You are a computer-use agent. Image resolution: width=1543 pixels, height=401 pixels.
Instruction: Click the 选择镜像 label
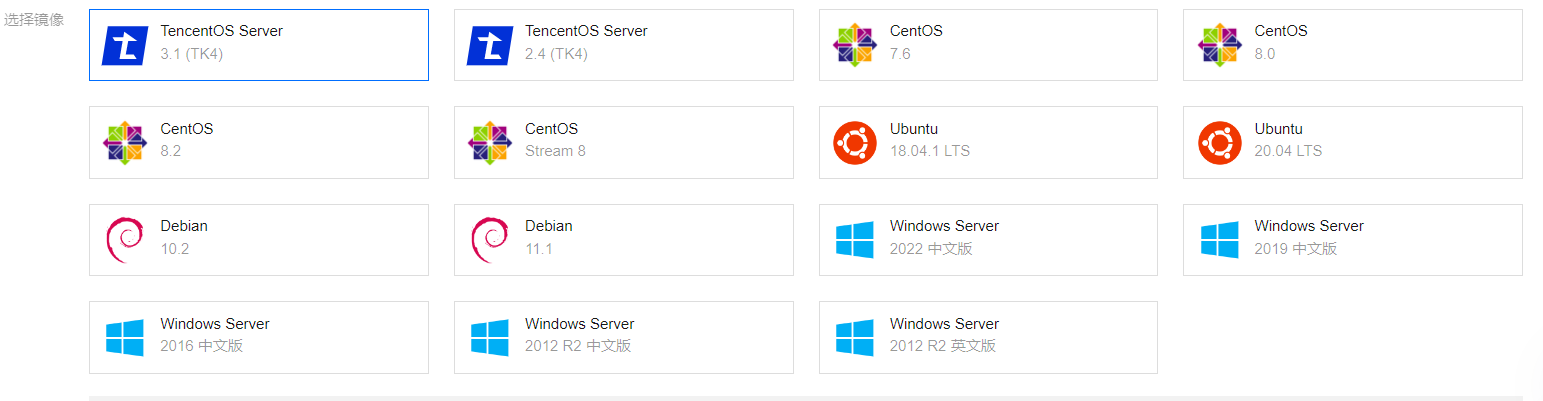34,19
